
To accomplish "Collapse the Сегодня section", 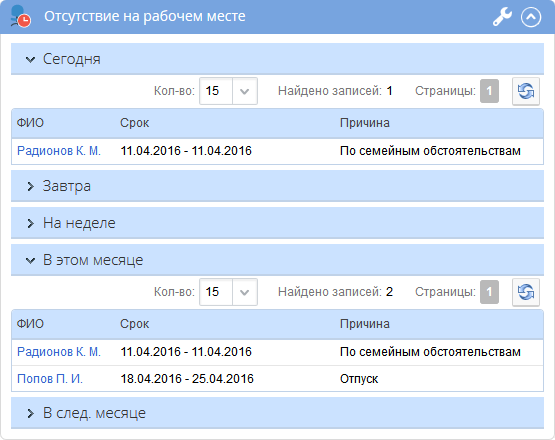I will [278, 59].
